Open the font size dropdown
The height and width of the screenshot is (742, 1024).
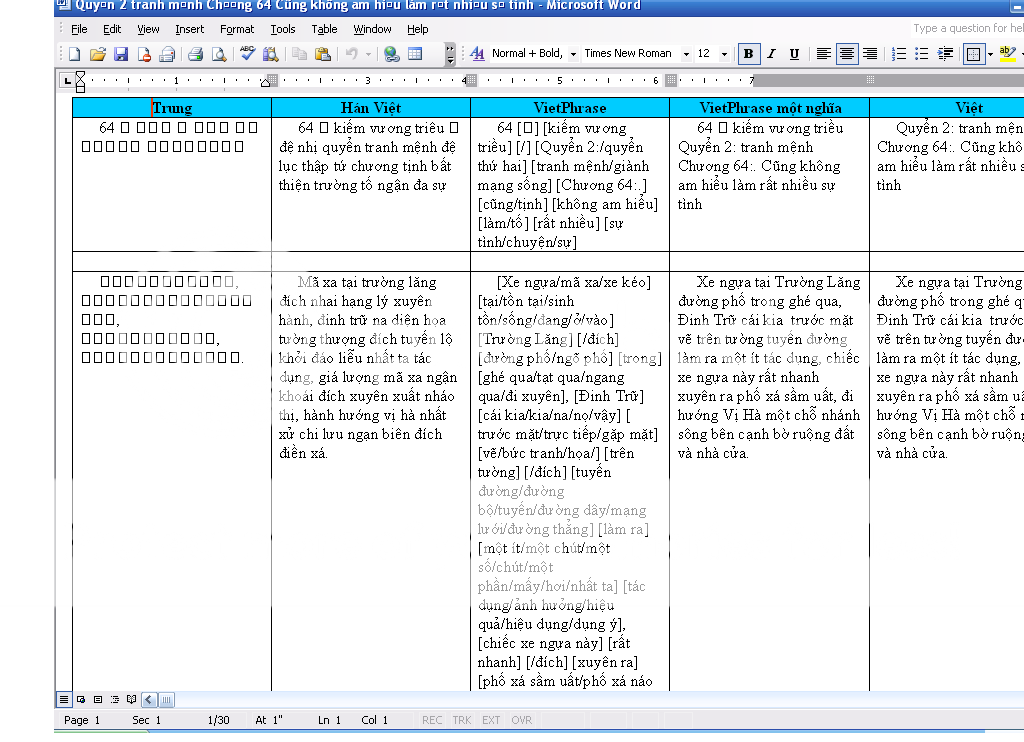[x=725, y=54]
